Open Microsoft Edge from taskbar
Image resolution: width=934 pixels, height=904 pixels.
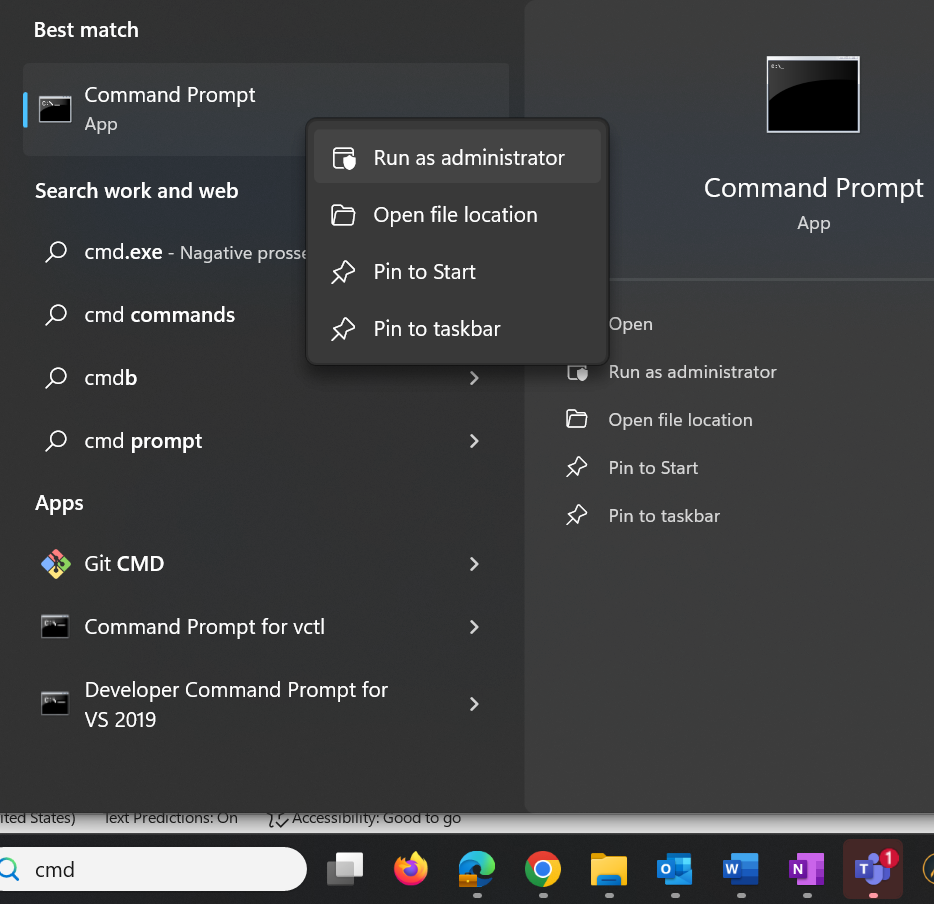pyautogui.click(x=476, y=869)
